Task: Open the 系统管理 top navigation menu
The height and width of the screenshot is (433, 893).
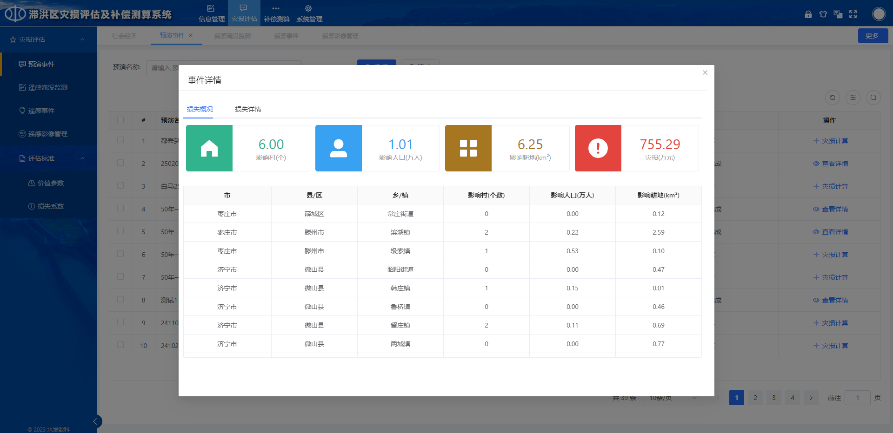Action: coord(307,14)
